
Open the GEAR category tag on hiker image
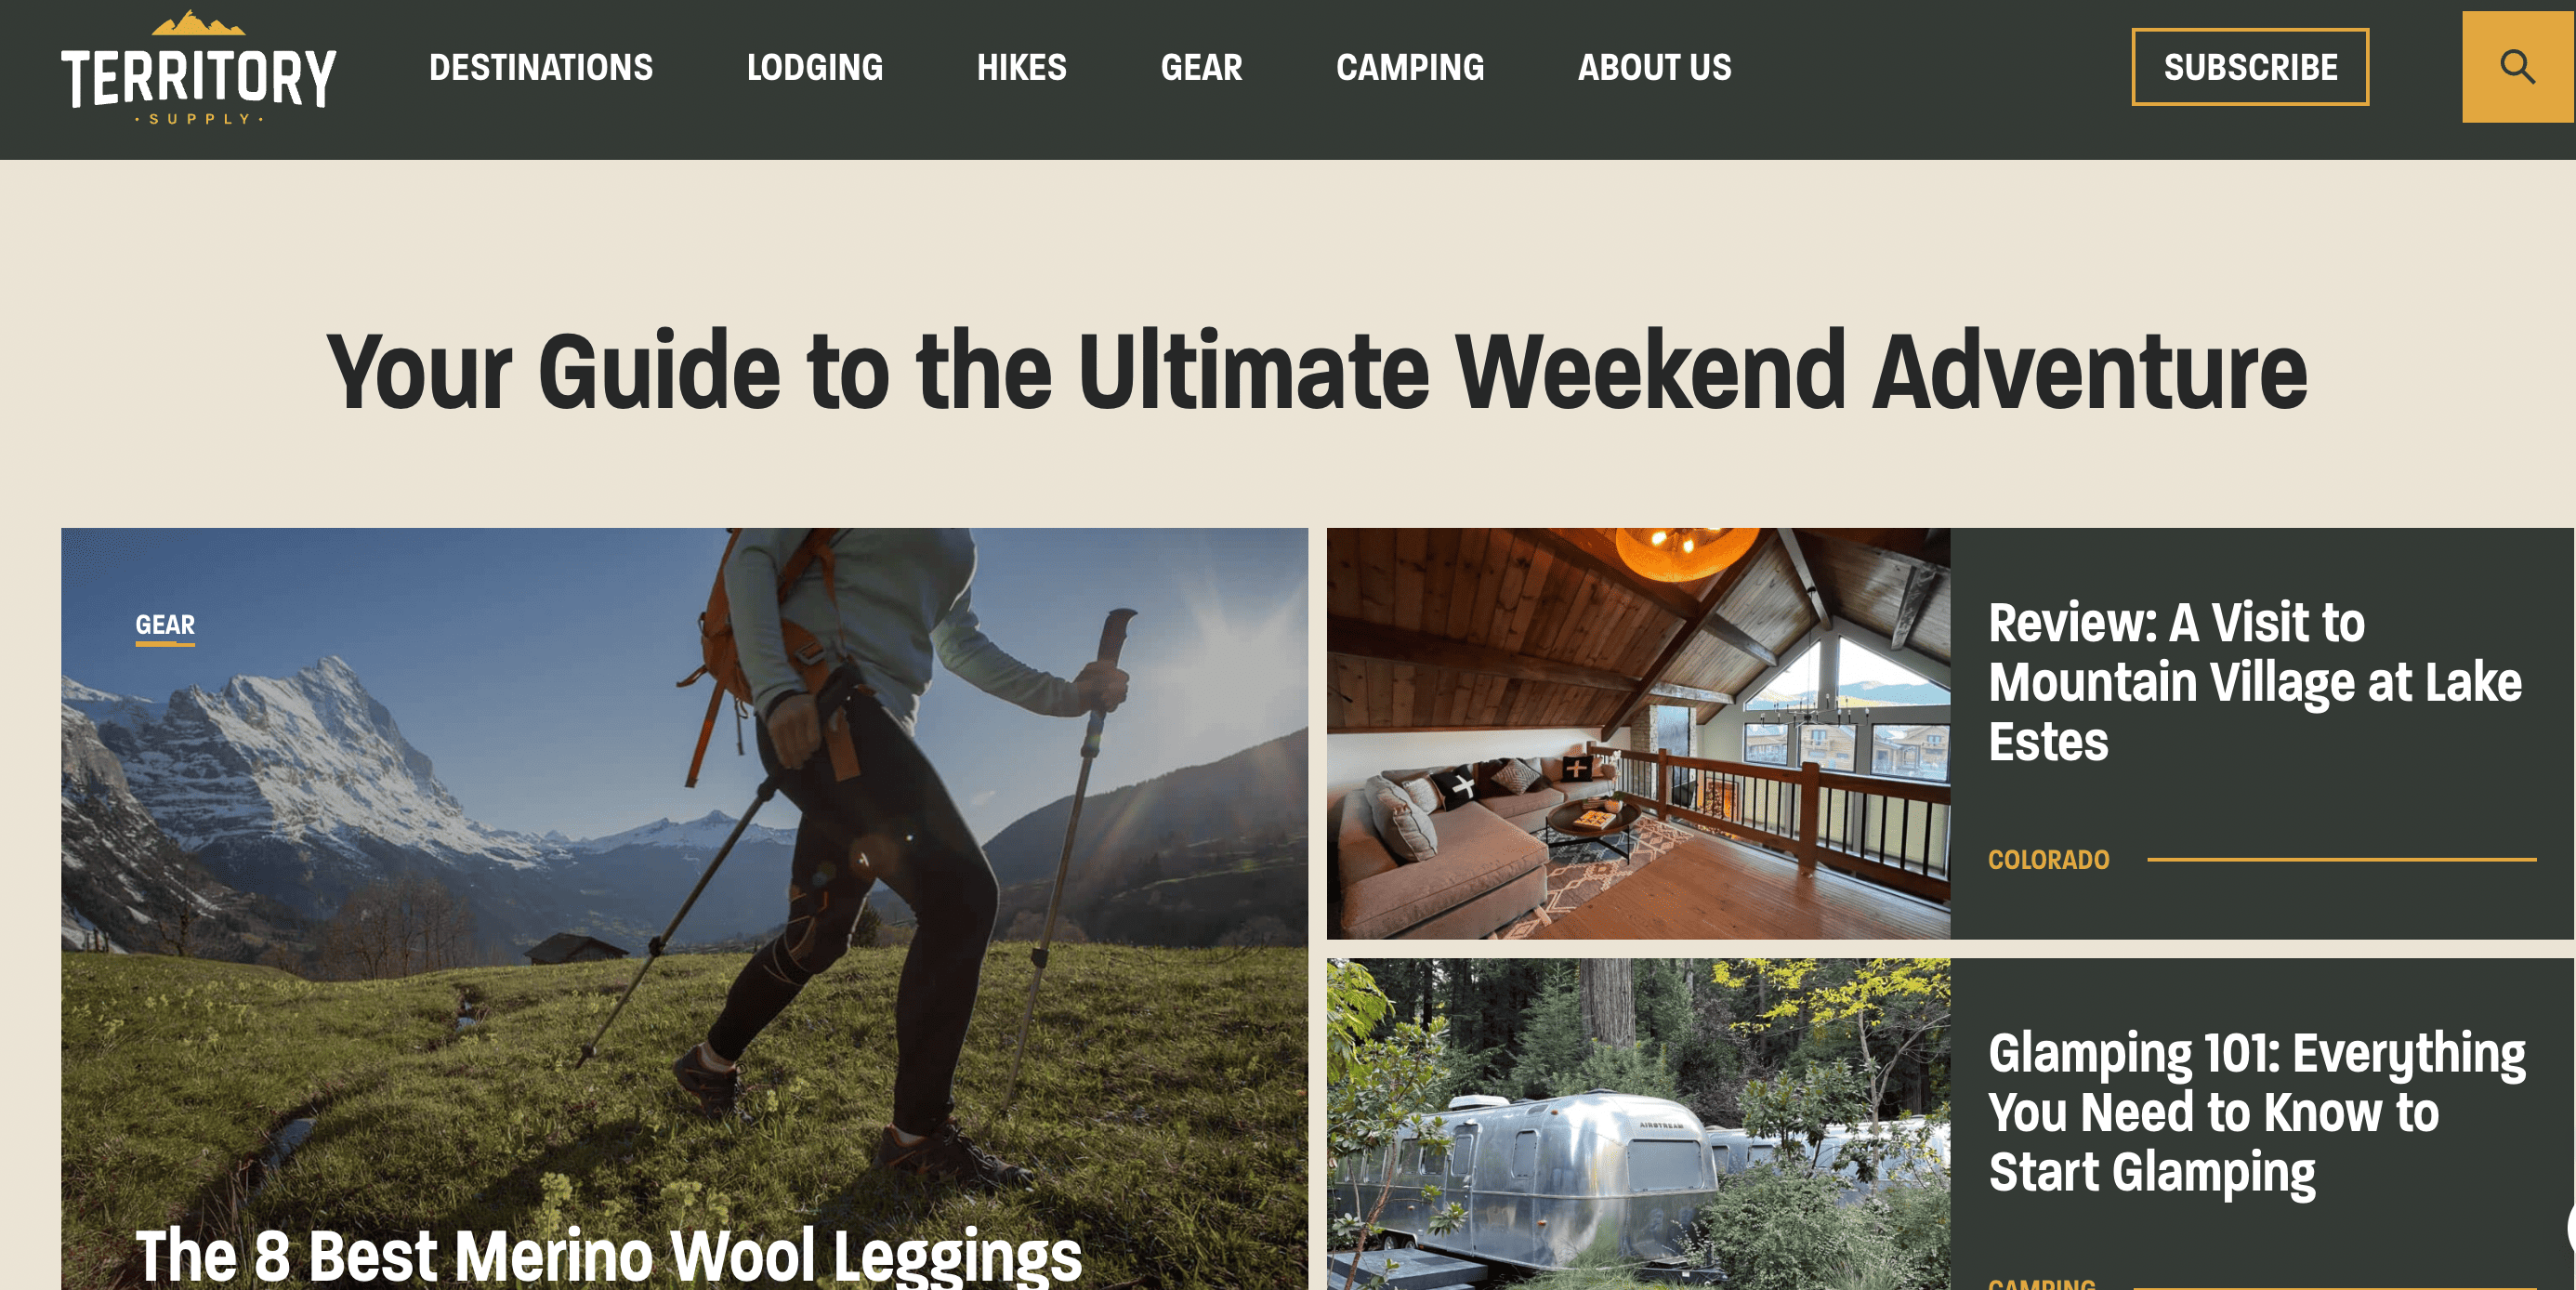click(x=165, y=625)
